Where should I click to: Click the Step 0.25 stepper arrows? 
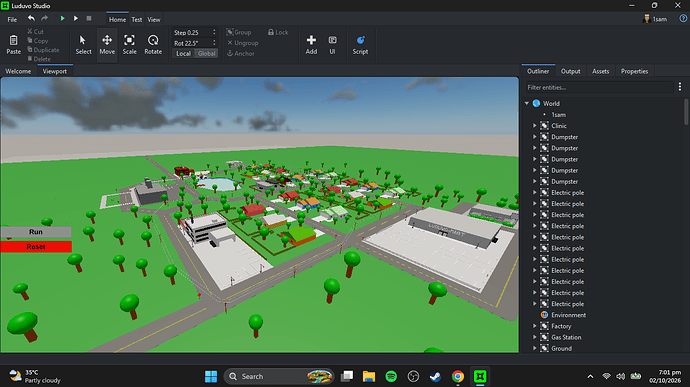[214, 32]
